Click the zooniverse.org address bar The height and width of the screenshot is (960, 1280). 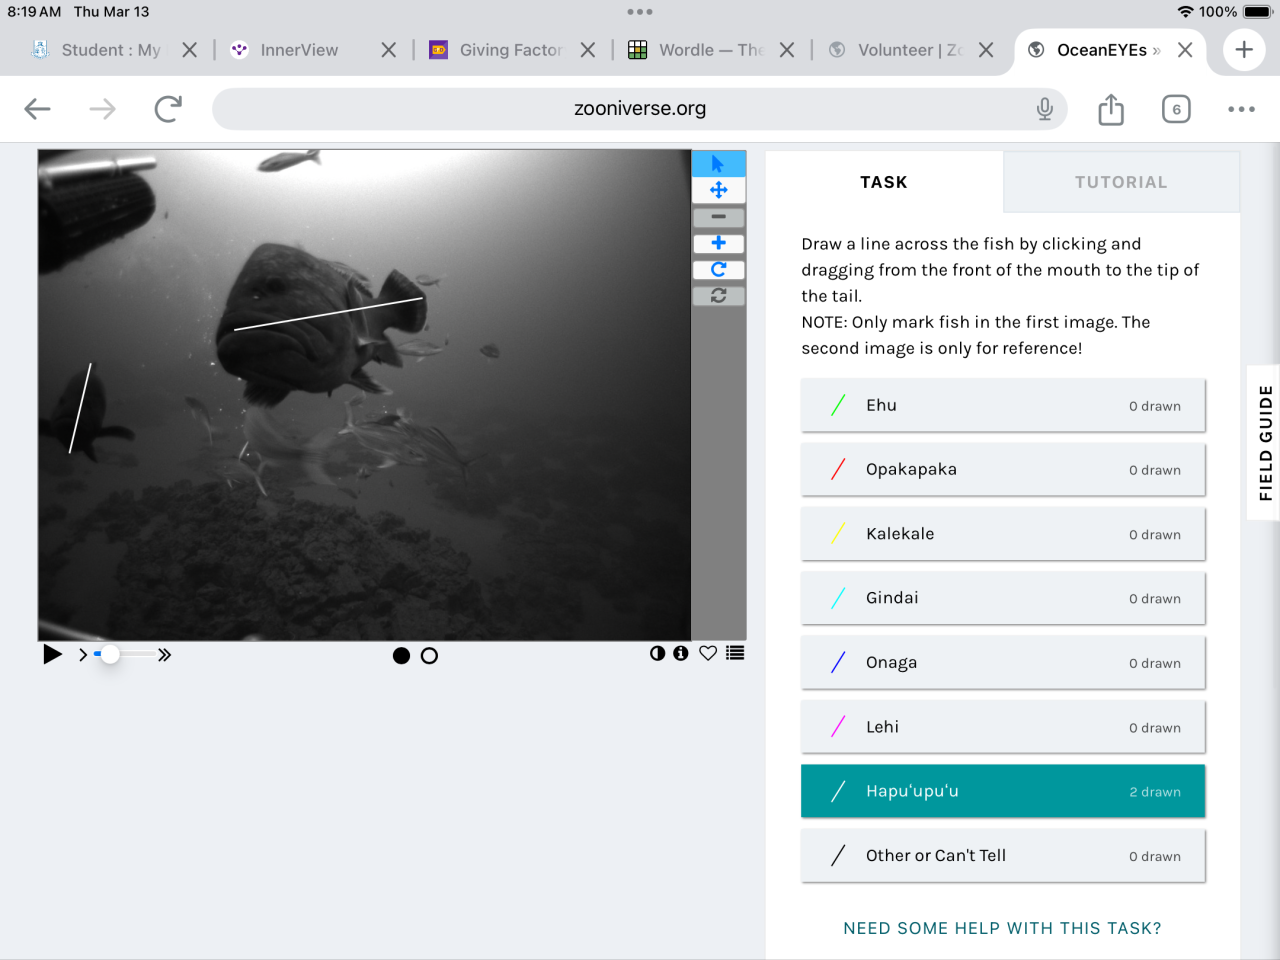[640, 108]
